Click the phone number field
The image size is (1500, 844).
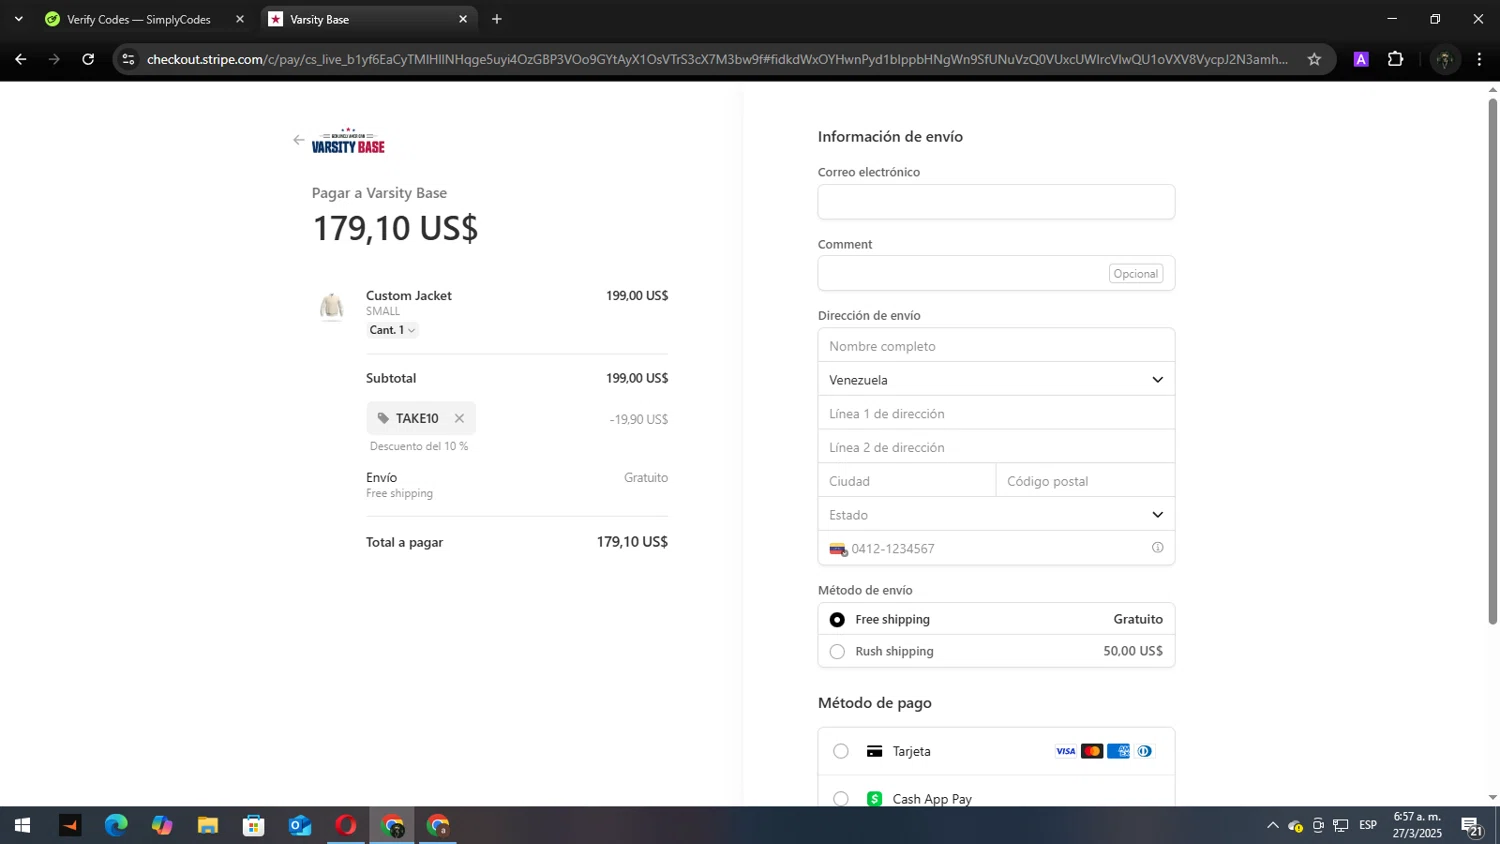pos(996,548)
